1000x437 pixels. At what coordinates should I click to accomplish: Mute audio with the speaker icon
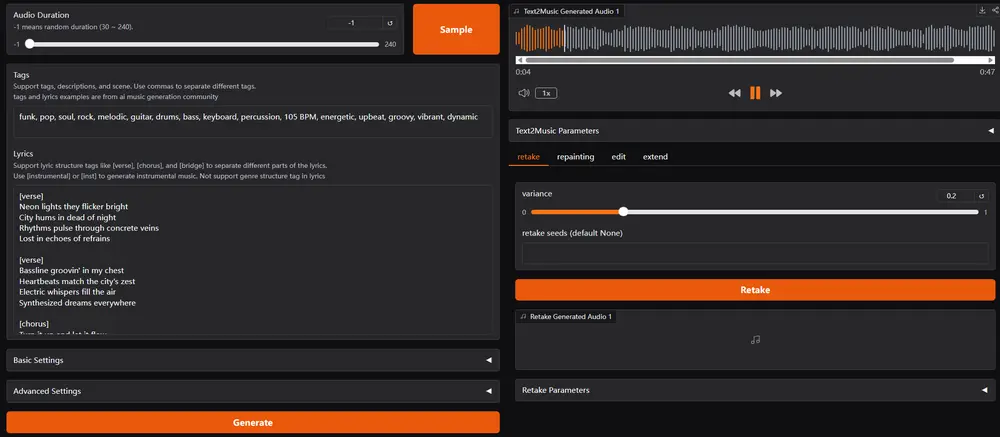click(524, 93)
